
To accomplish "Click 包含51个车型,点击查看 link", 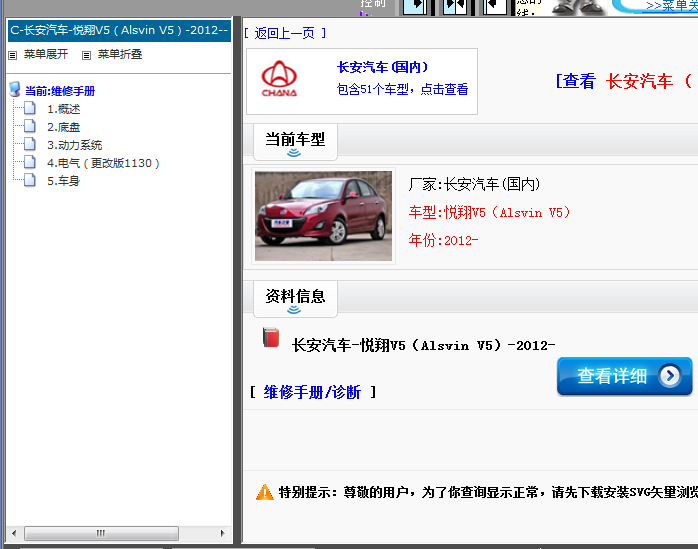I will (402, 89).
